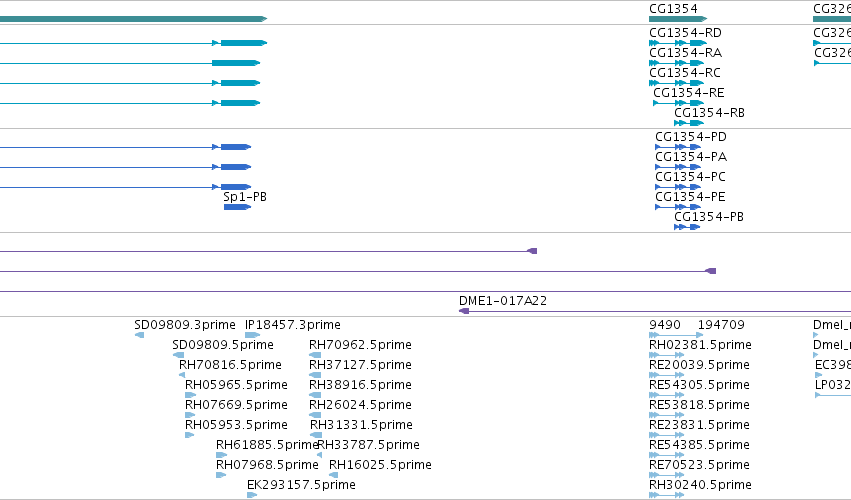Click the CG1354-RD transcript glyph
Screen dimensions: 851x500
678,43
